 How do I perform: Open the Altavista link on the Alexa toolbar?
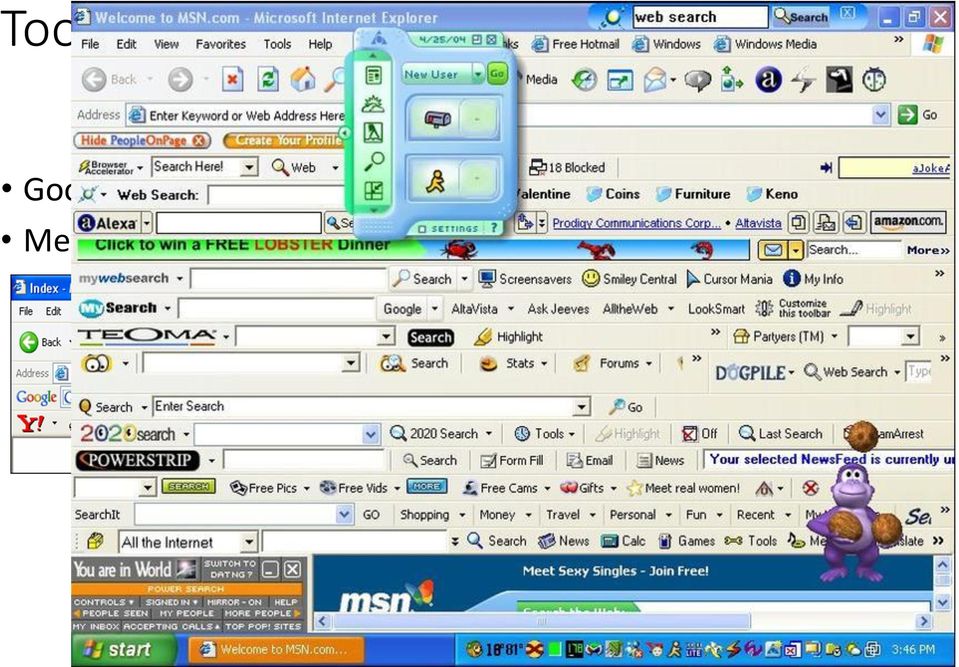tap(758, 223)
